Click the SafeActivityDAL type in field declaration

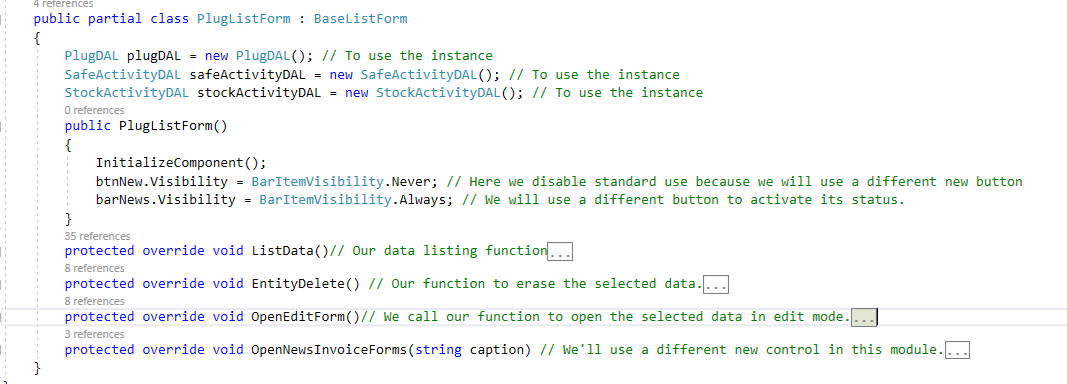click(x=123, y=74)
